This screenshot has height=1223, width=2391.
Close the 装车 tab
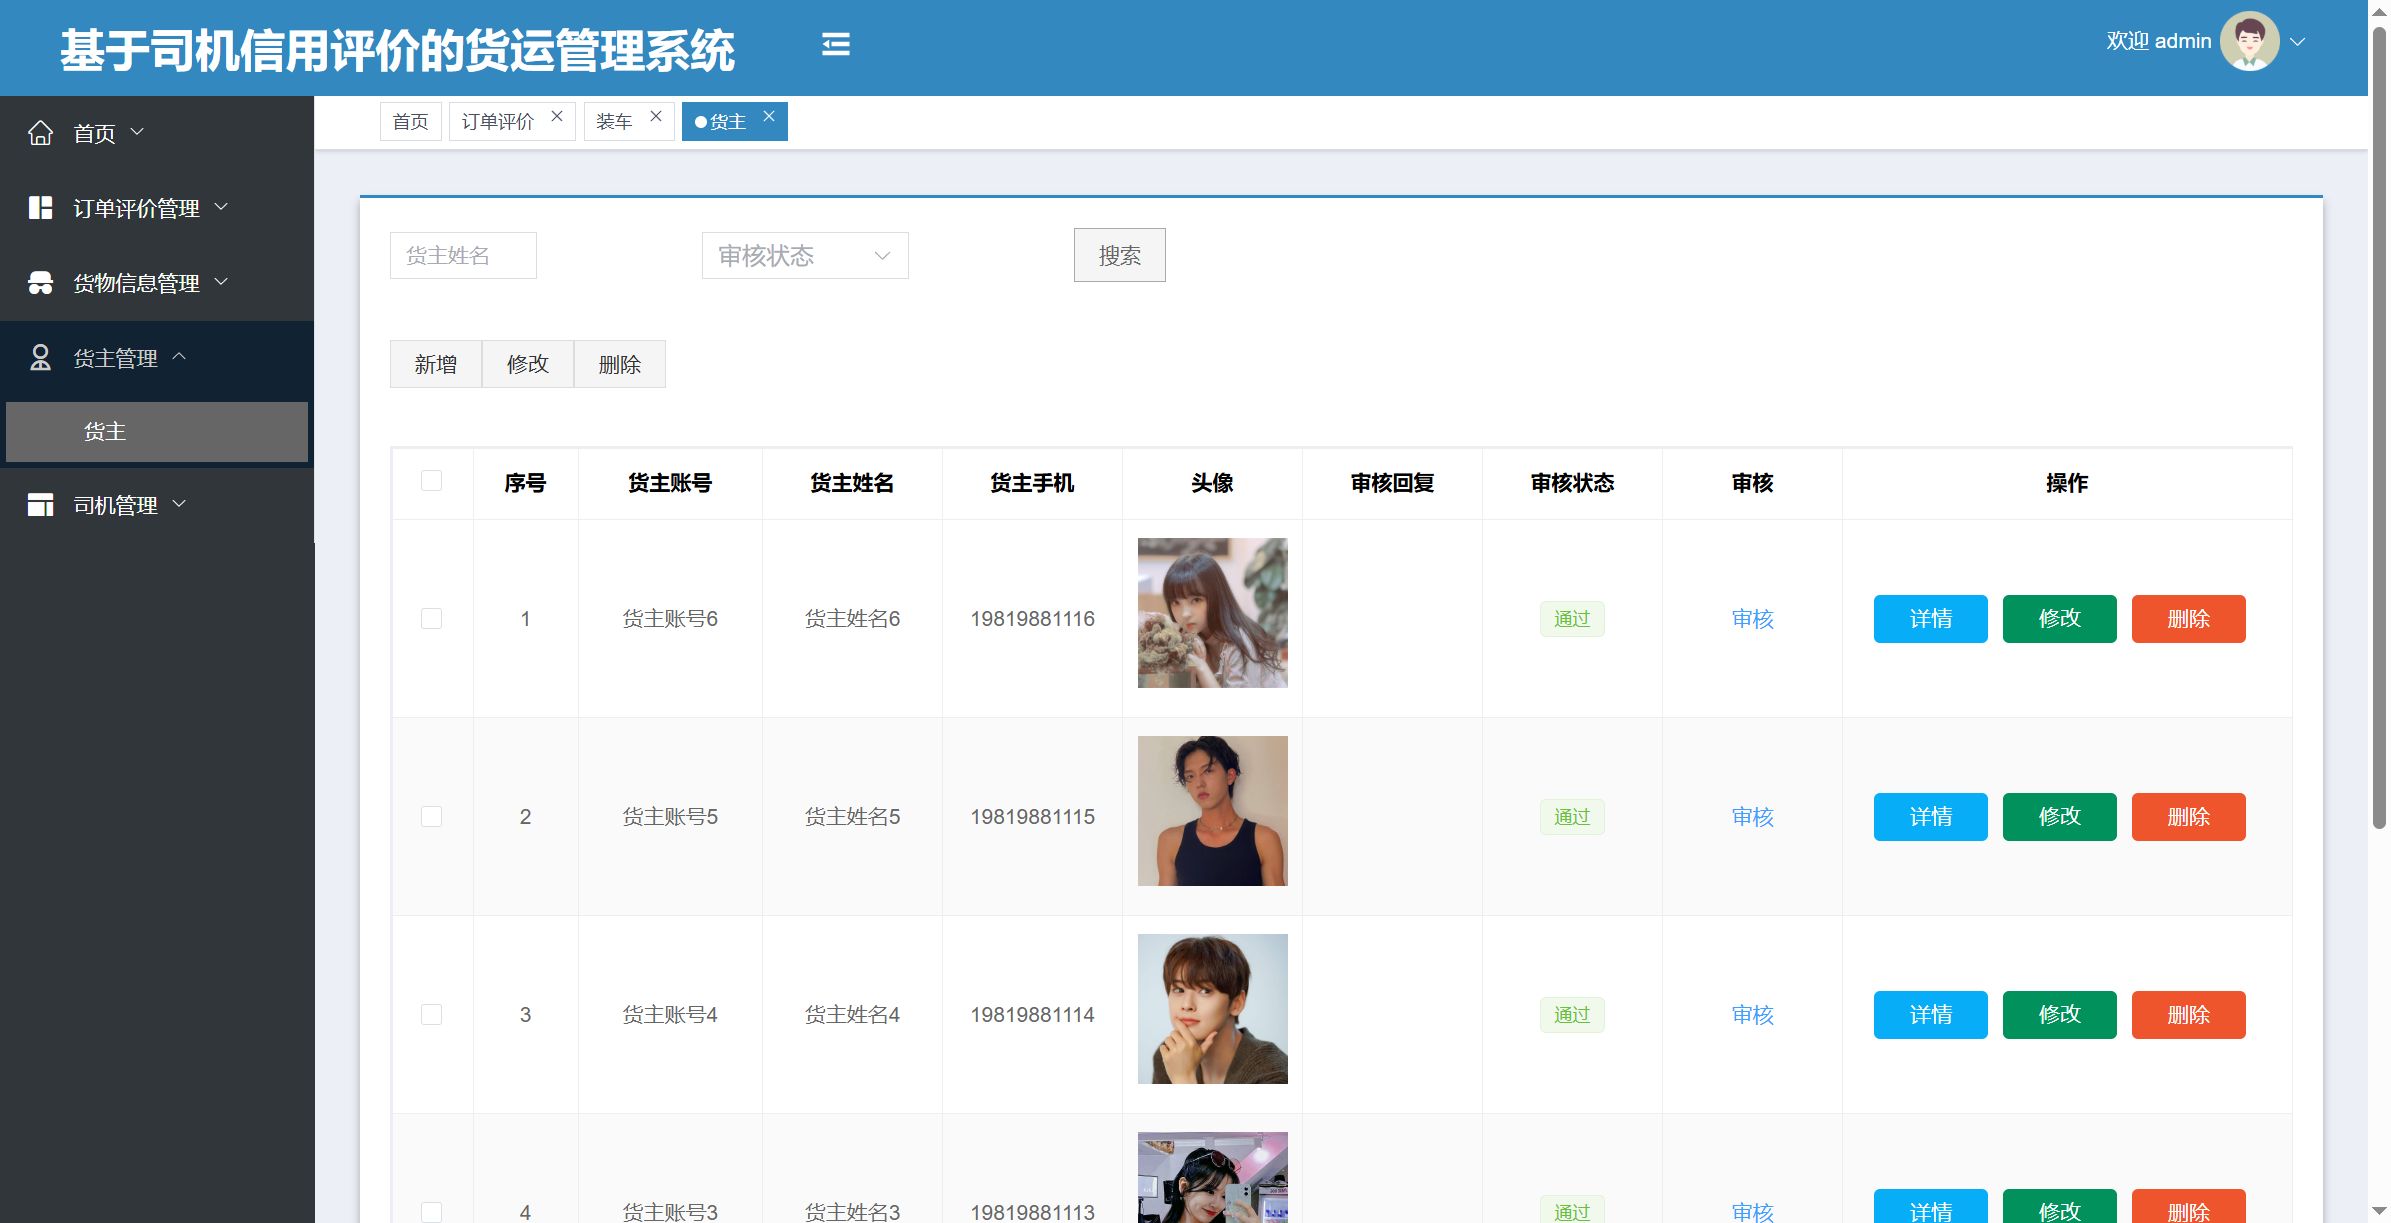pos(656,116)
